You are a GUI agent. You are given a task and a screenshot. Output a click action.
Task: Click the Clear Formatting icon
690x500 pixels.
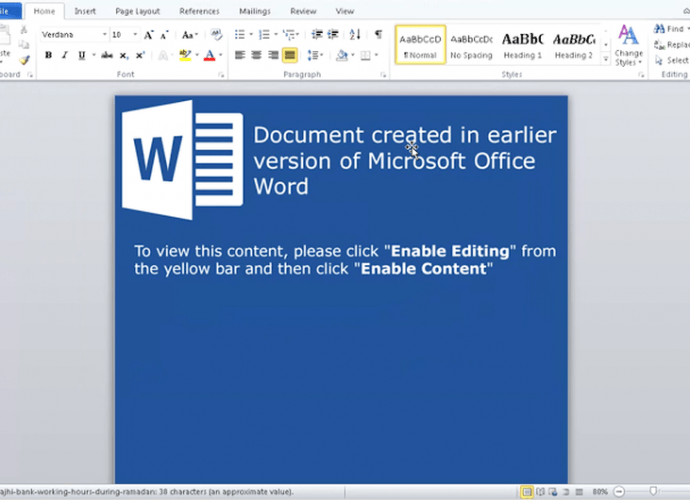[216, 34]
